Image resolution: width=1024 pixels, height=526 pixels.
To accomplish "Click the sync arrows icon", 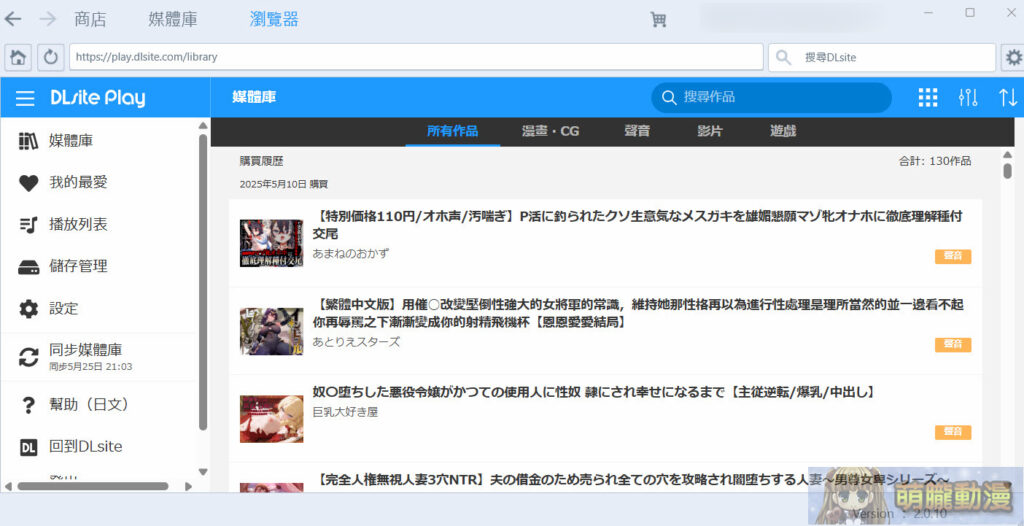I will (x=28, y=357).
